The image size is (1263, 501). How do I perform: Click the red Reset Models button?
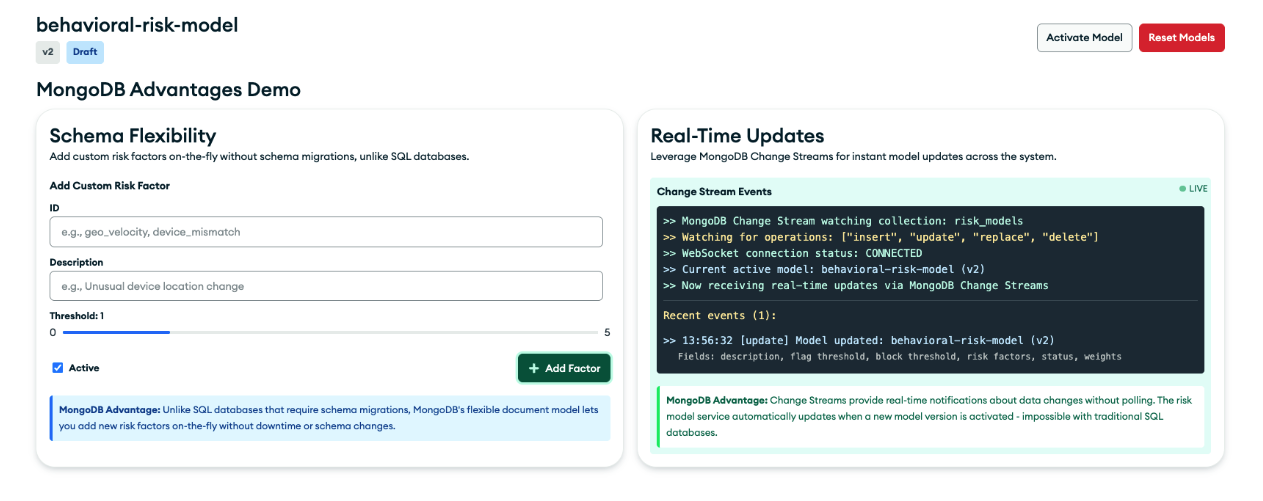pyautogui.click(x=1181, y=38)
